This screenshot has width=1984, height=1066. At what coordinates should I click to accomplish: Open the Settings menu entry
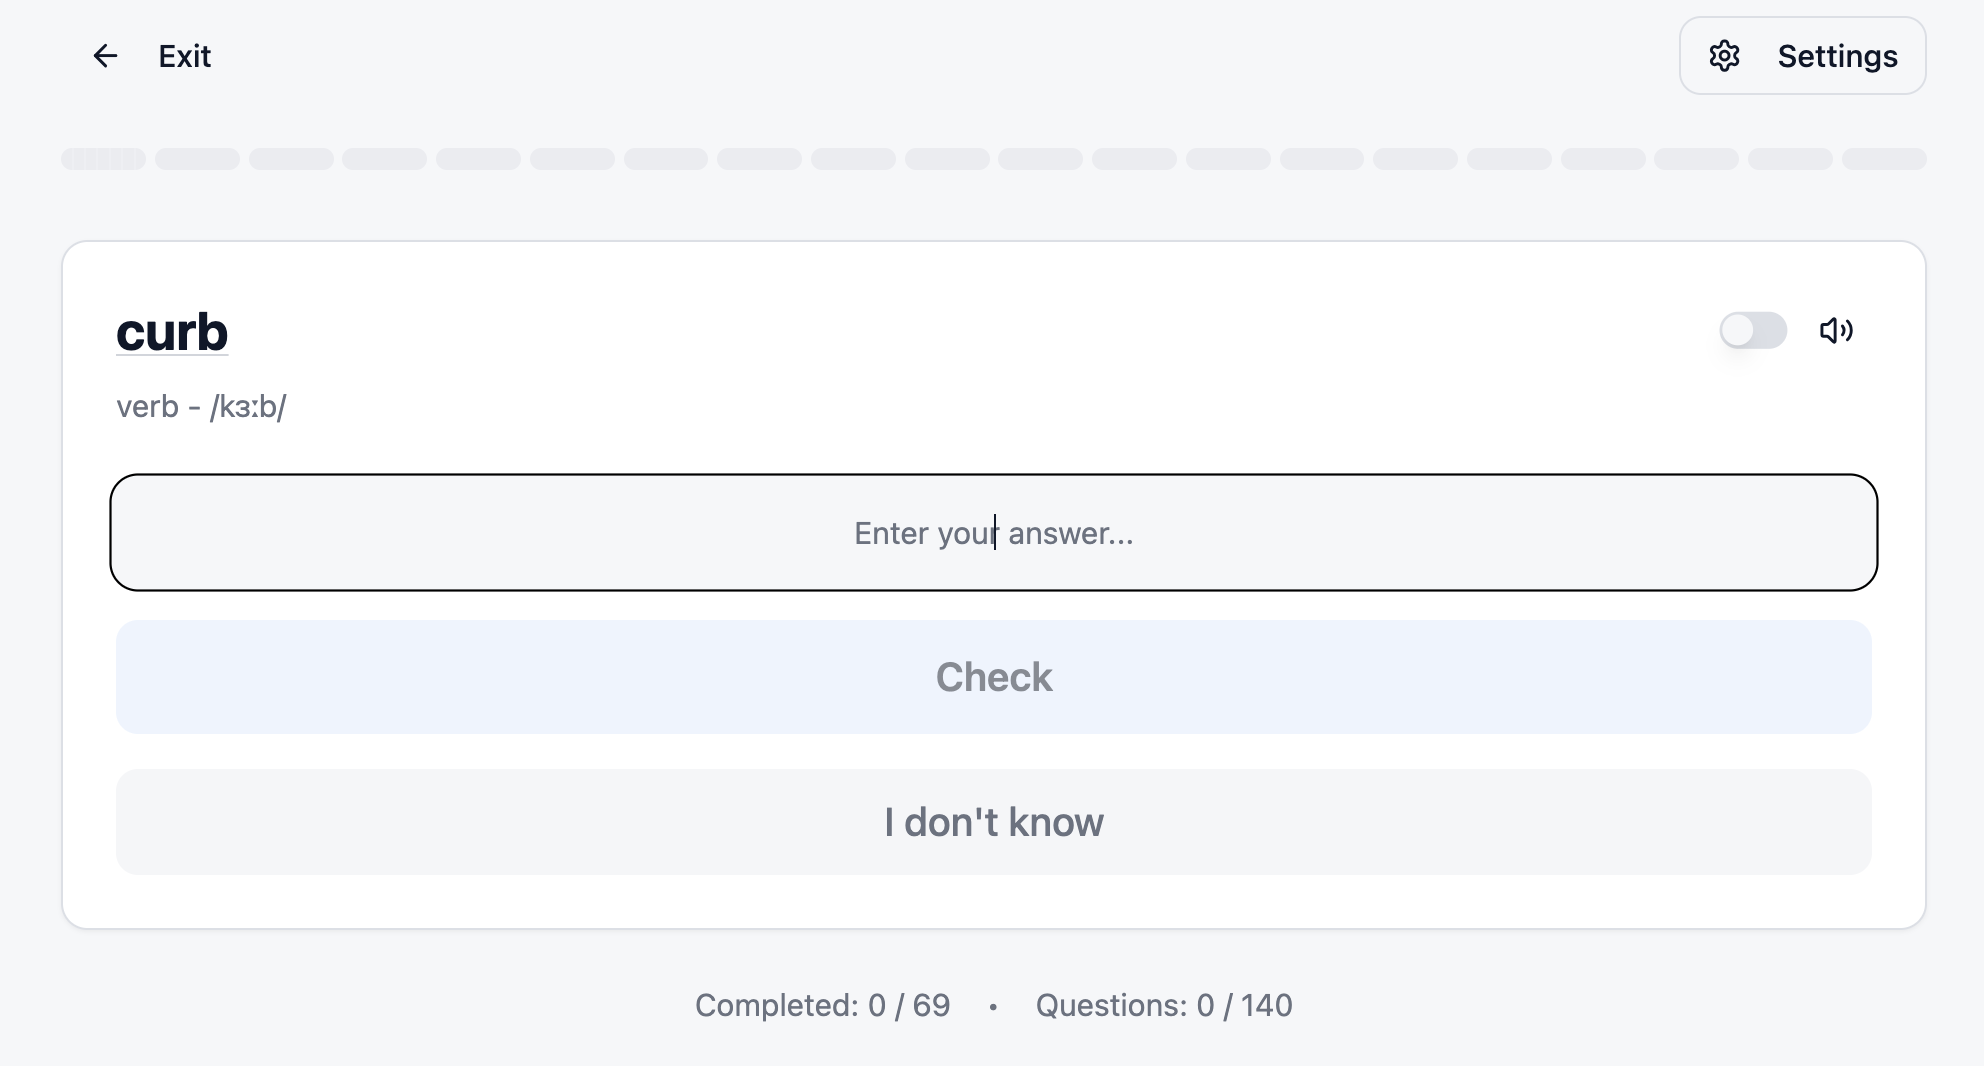point(1837,56)
